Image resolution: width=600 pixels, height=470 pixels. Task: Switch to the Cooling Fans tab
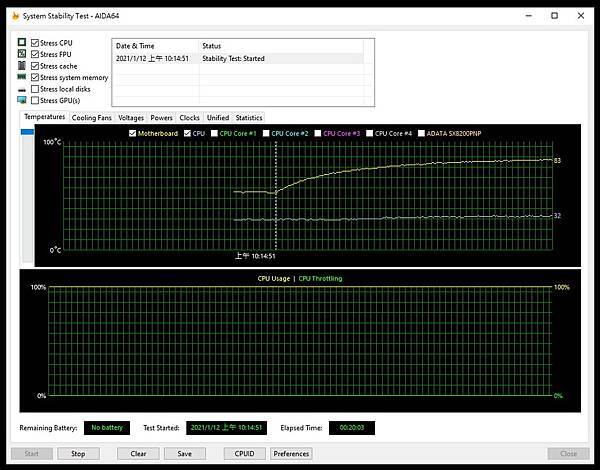click(91, 118)
